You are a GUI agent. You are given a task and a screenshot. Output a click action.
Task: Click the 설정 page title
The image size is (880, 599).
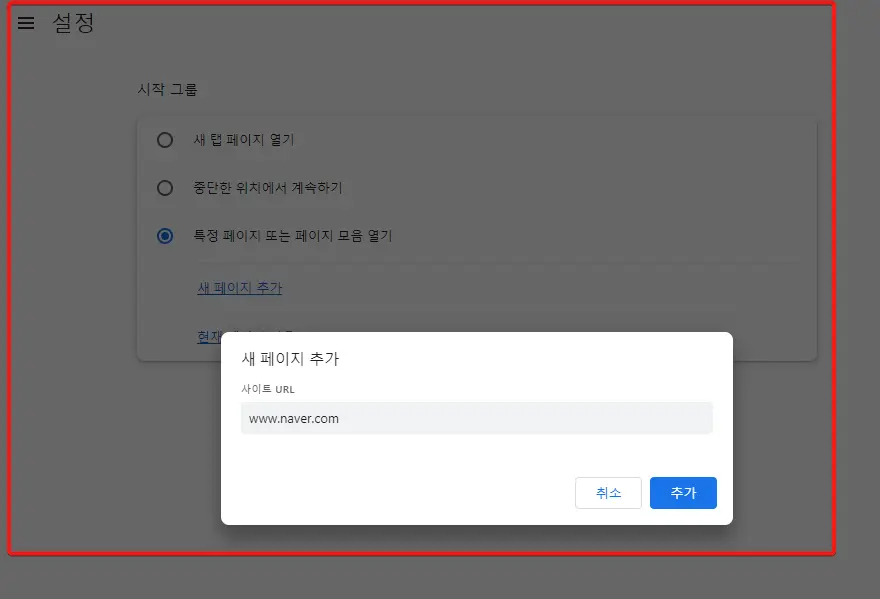73,23
